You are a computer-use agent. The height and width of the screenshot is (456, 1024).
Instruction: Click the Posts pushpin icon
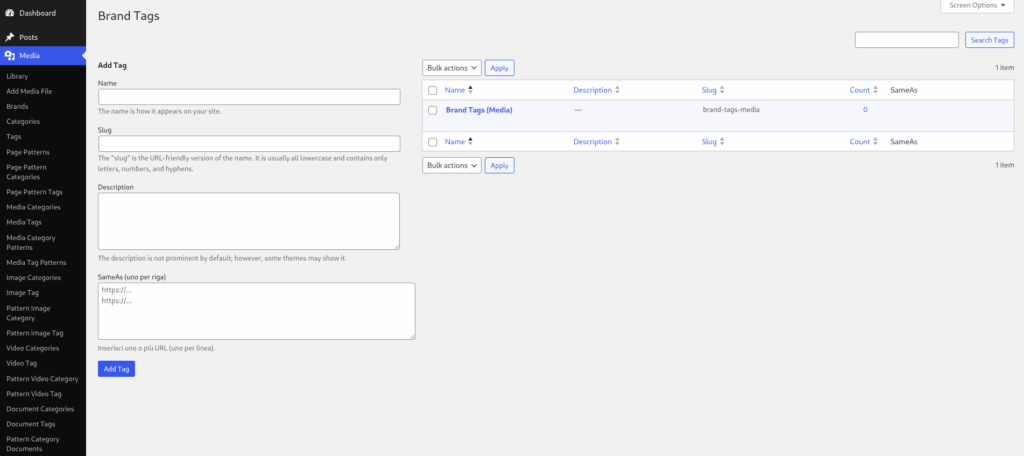(x=10, y=37)
